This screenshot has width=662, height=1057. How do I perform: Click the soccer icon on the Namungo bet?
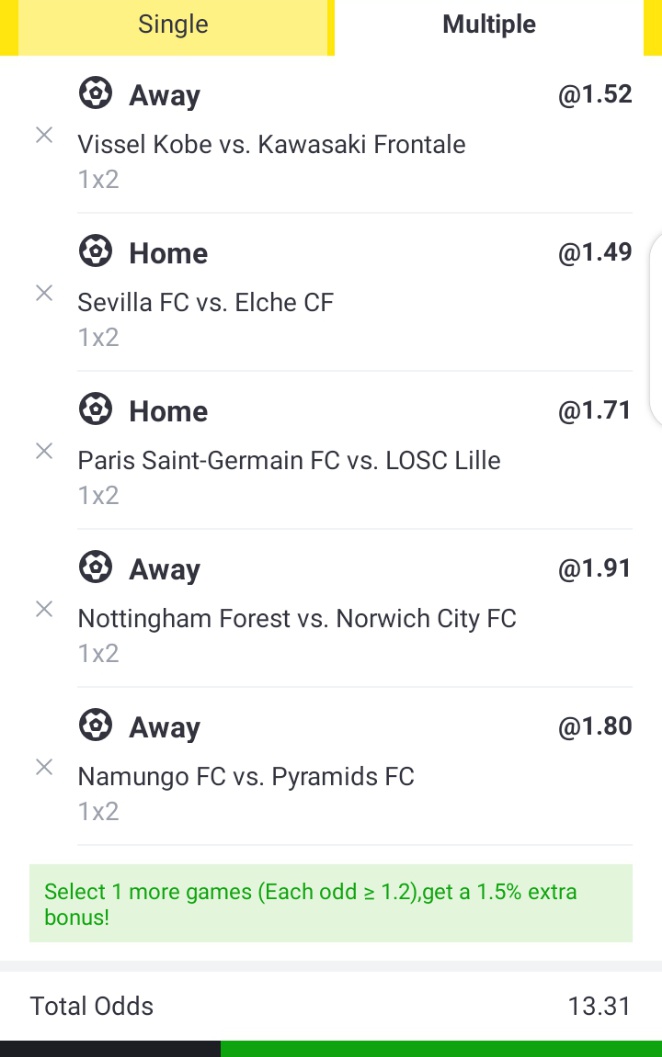click(95, 726)
